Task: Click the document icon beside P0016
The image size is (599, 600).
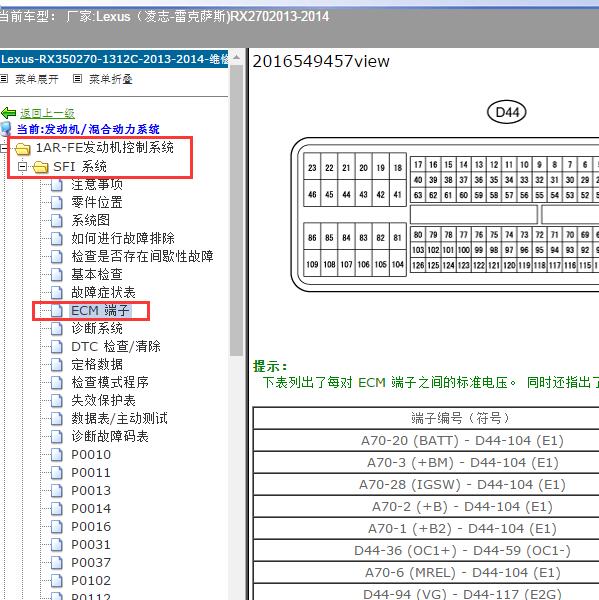Action: click(57, 527)
